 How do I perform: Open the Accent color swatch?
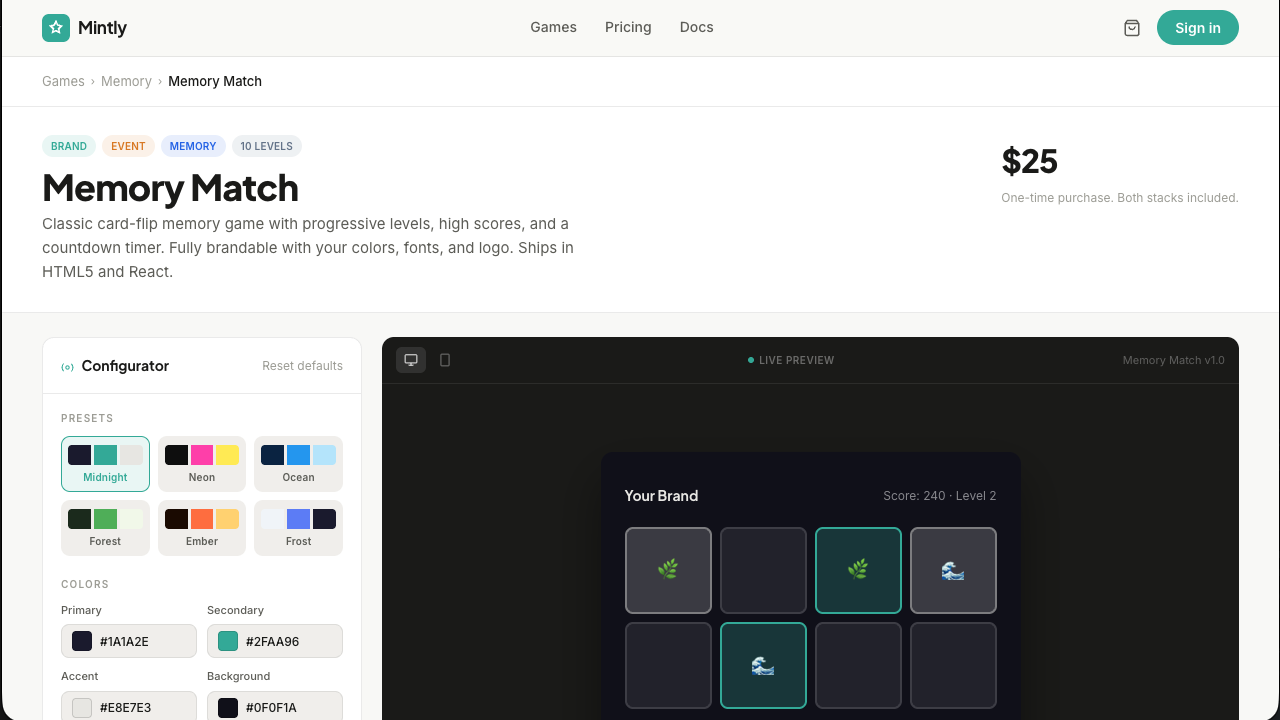[x=82, y=707]
